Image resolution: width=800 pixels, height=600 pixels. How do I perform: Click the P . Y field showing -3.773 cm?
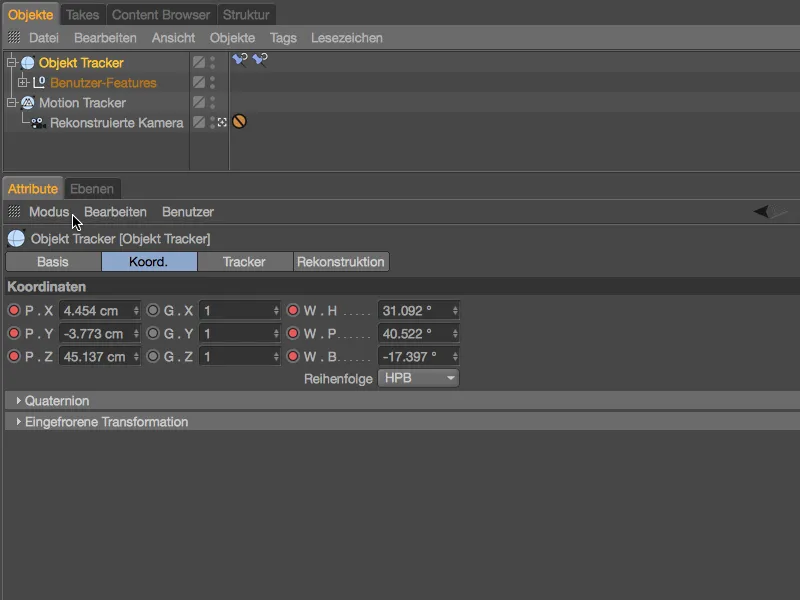pyautogui.click(x=99, y=333)
